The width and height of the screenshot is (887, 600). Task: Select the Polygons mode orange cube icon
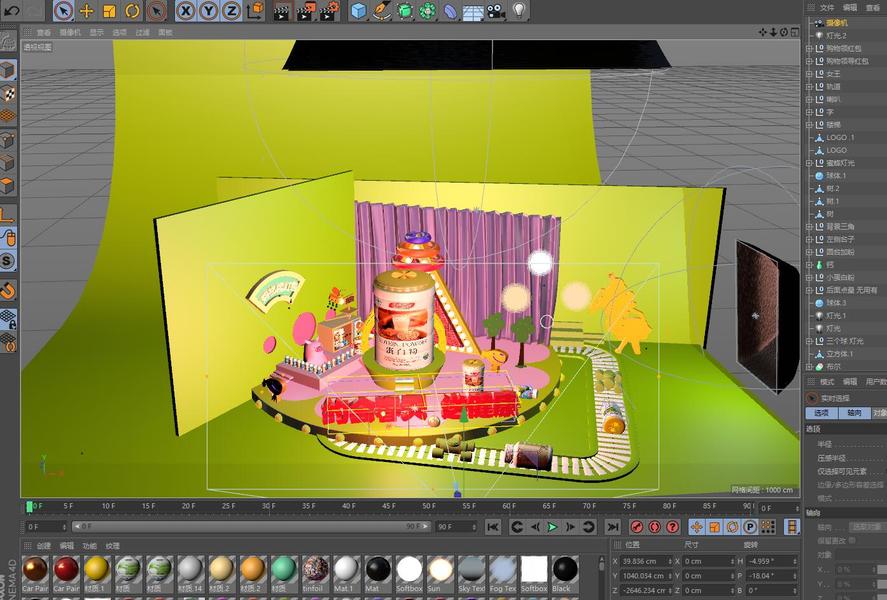click(8, 186)
